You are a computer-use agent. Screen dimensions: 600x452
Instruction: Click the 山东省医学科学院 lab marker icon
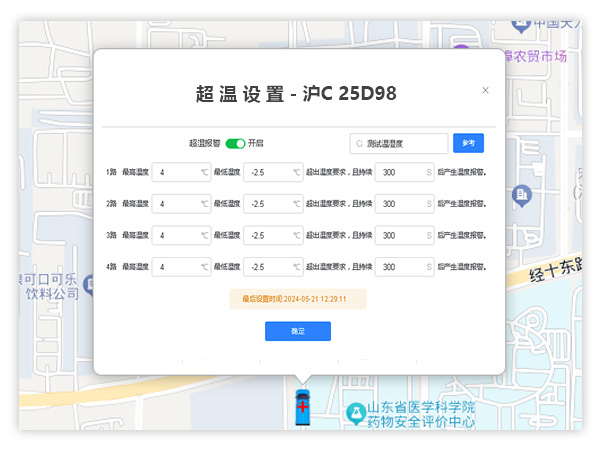click(354, 412)
